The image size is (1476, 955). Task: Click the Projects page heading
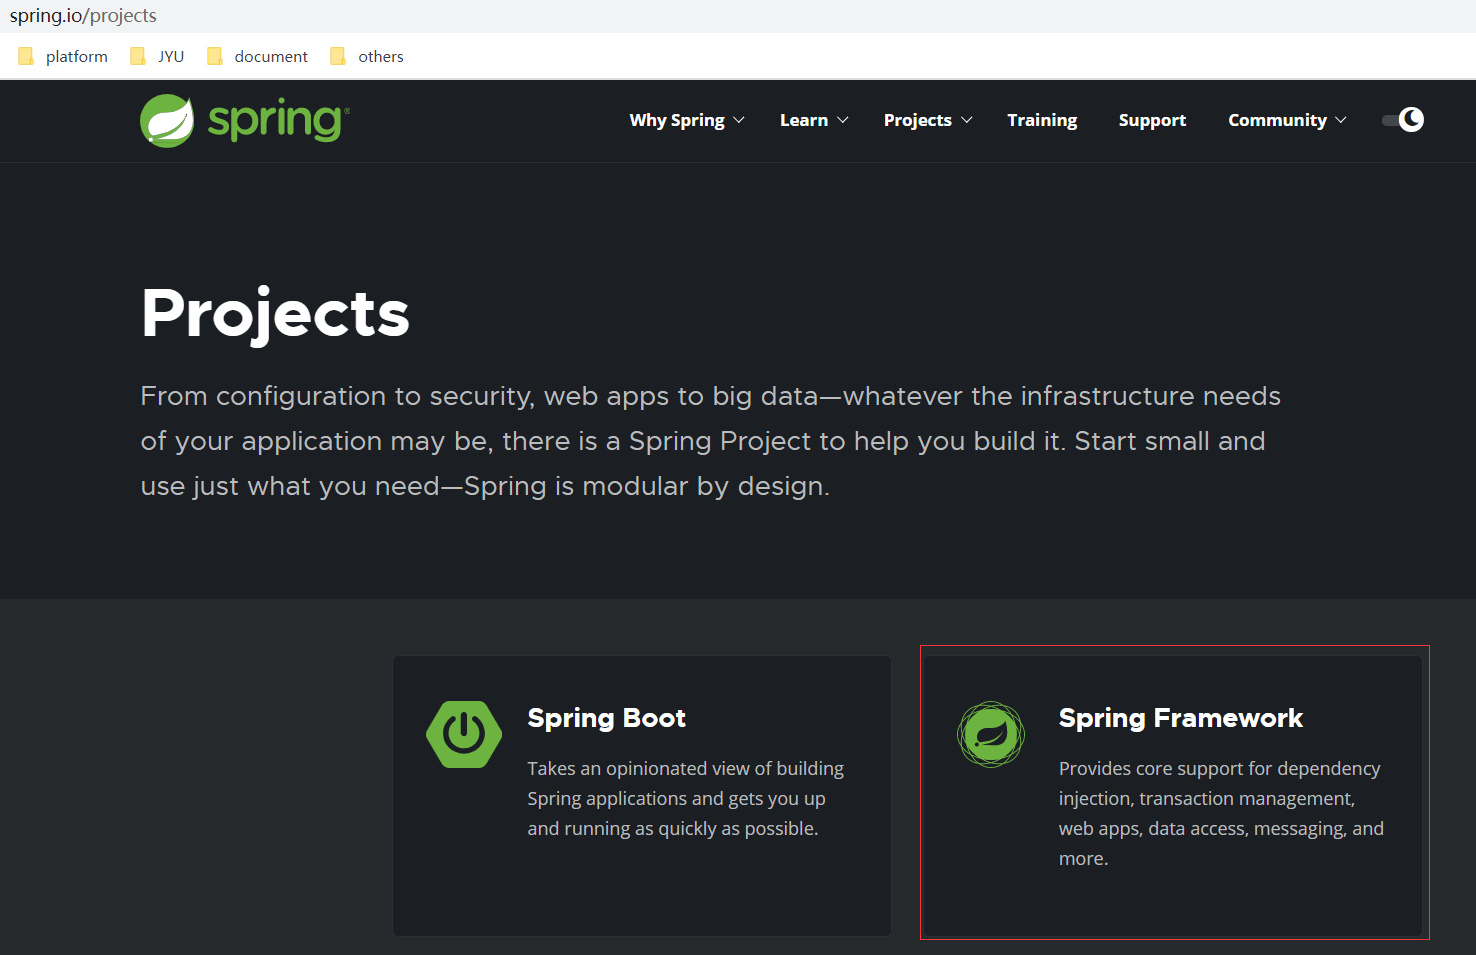(275, 314)
